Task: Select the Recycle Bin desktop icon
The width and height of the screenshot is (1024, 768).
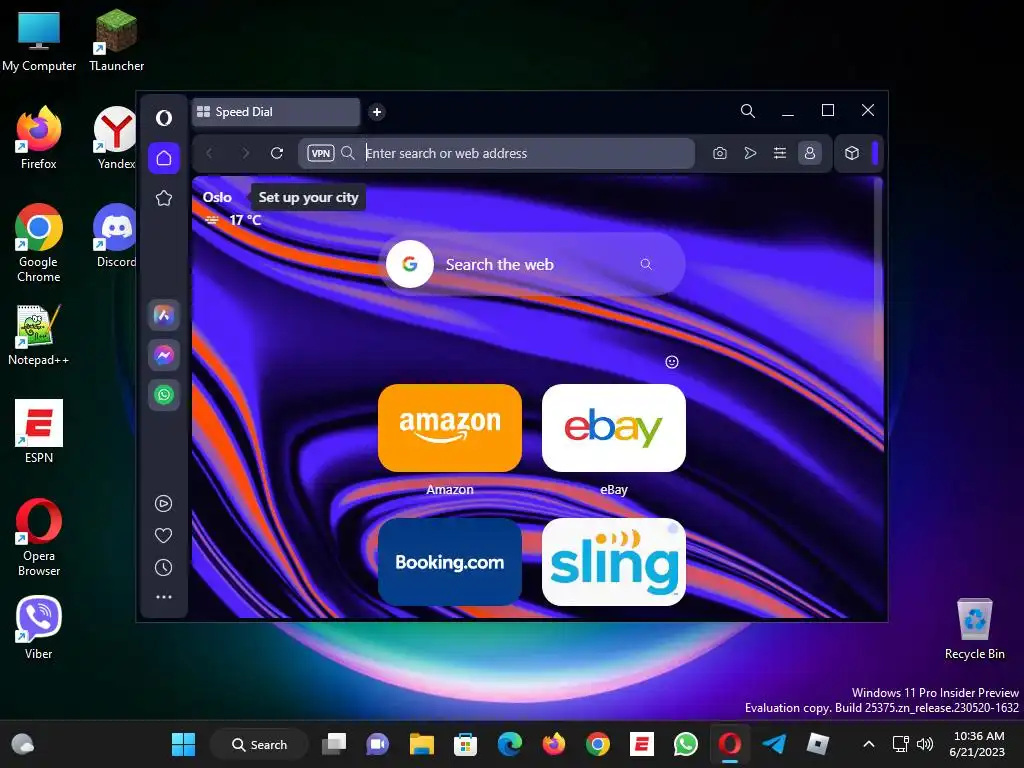Action: [974, 628]
